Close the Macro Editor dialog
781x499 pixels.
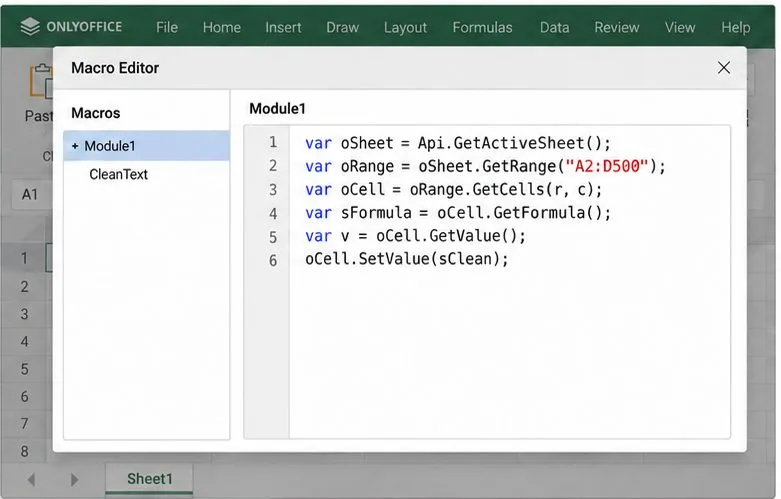tap(724, 68)
